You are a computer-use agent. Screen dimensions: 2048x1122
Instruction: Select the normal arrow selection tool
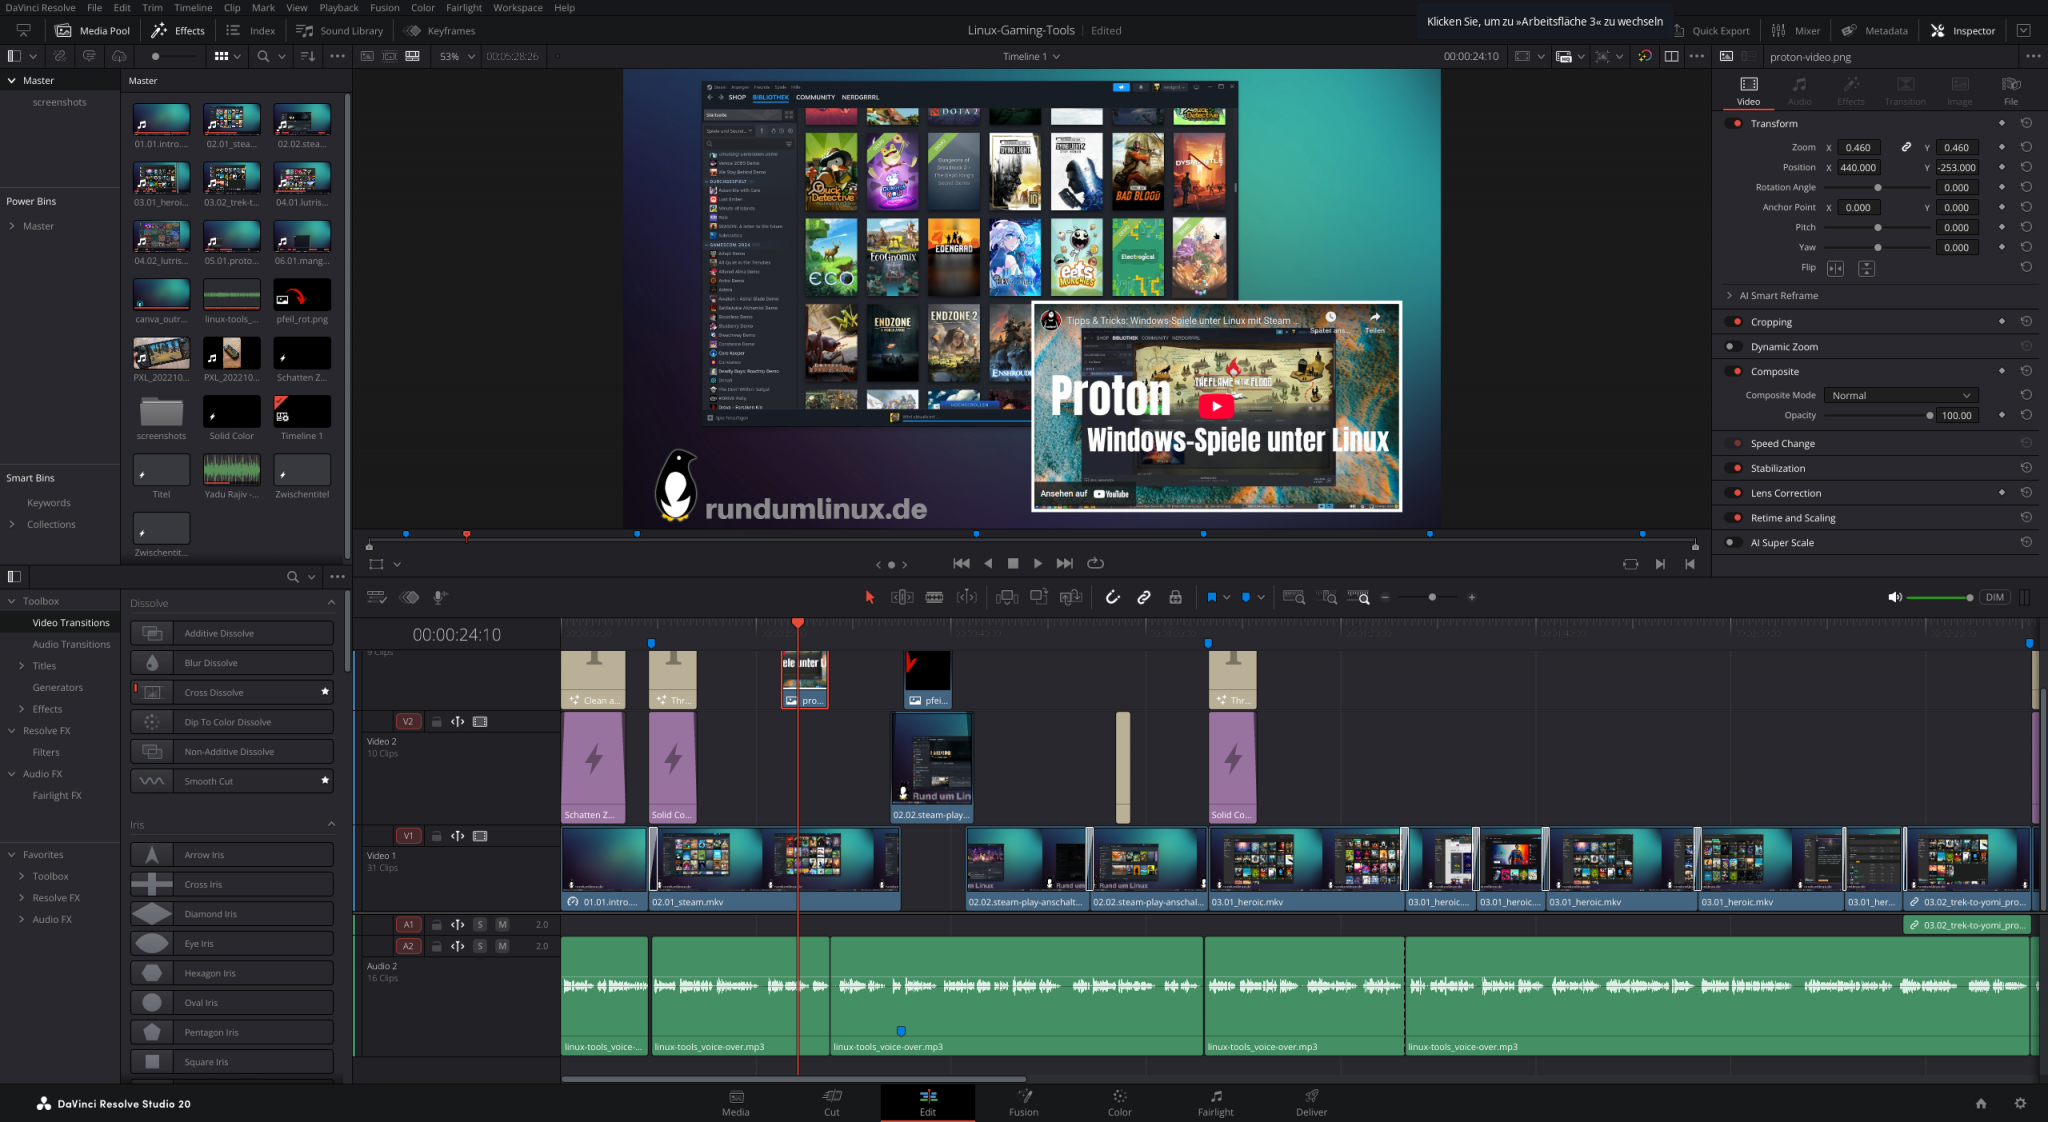(868, 597)
